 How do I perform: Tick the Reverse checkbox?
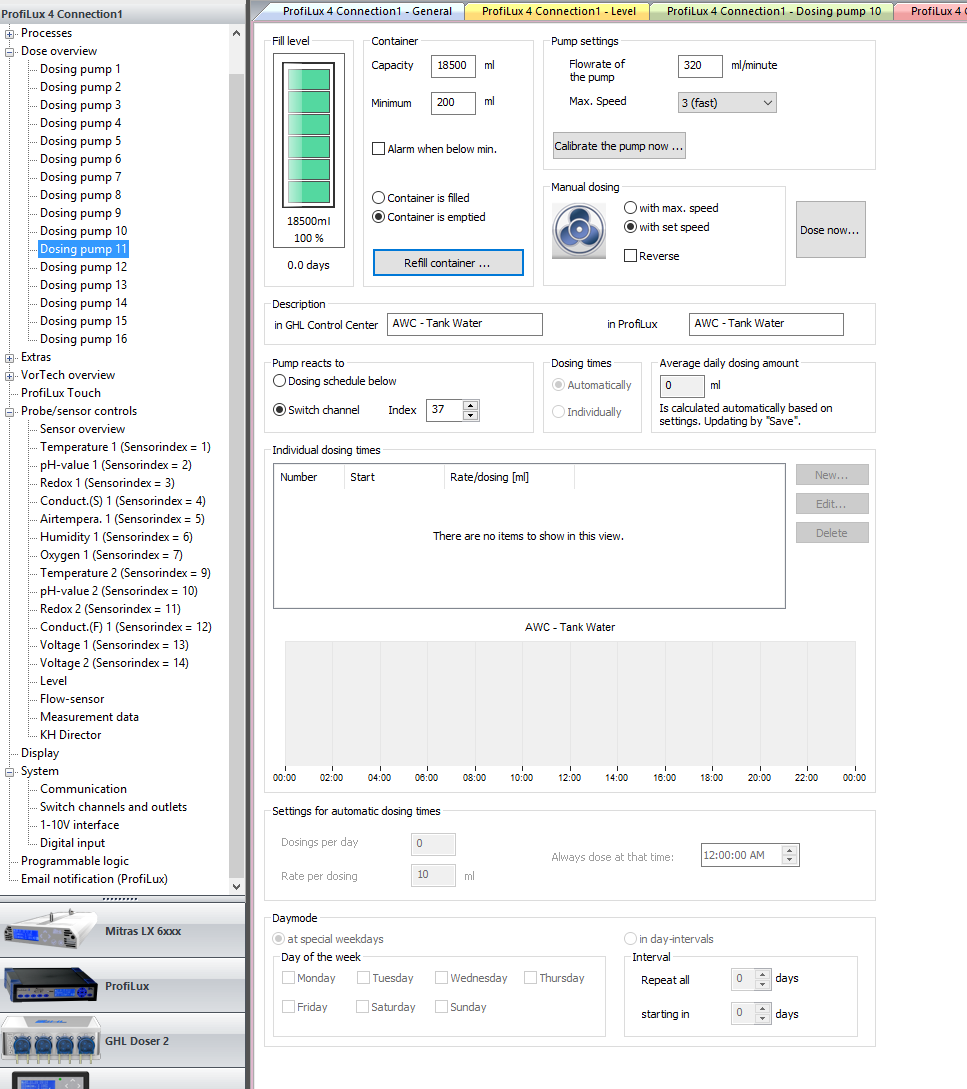coord(631,256)
